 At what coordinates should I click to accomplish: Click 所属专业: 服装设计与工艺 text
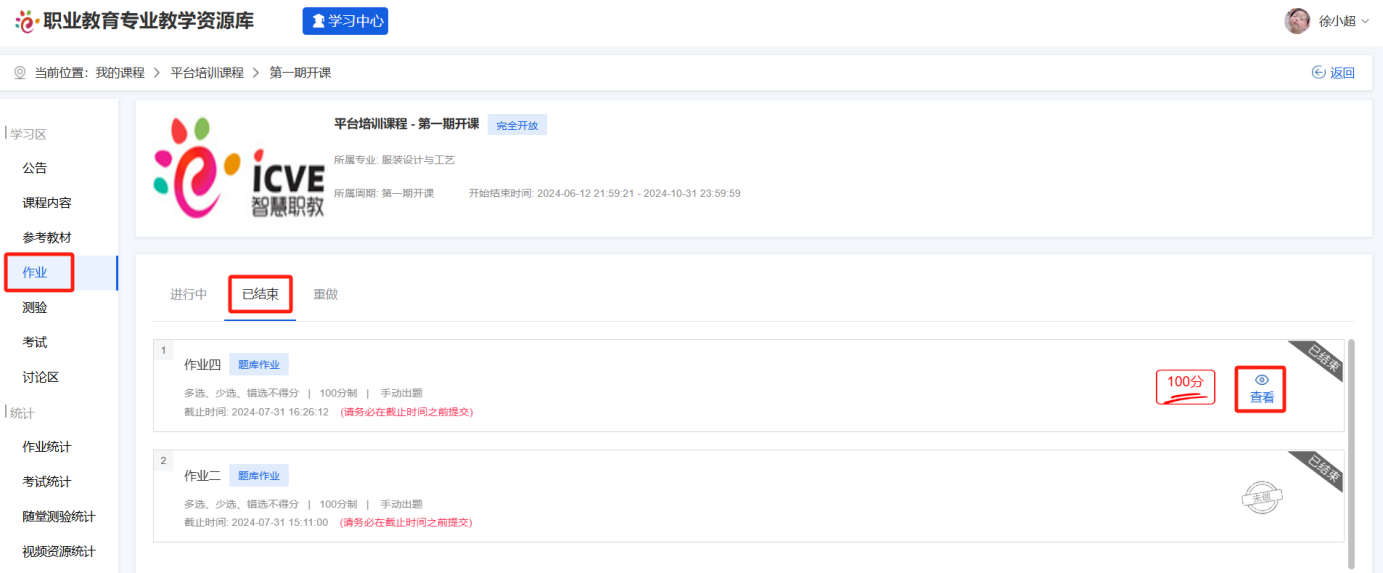394,160
